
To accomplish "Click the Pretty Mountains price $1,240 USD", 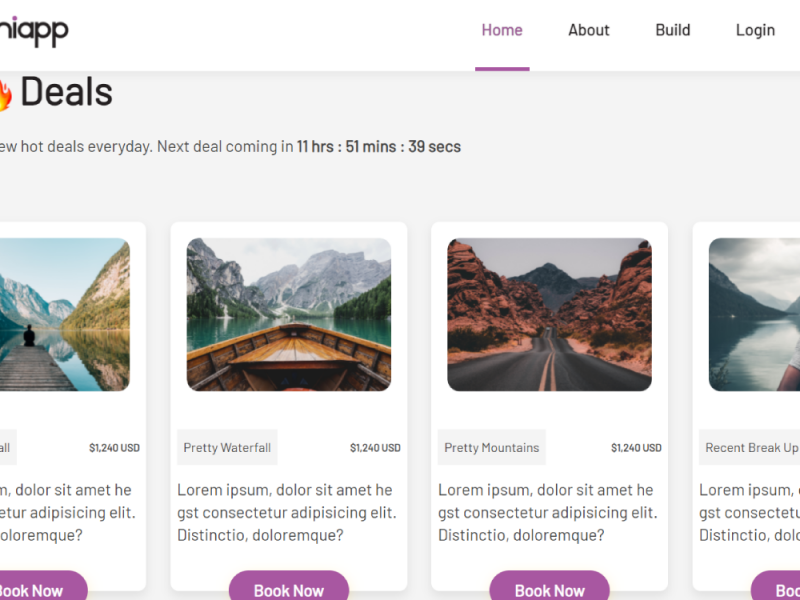I will pyautogui.click(x=636, y=448).
